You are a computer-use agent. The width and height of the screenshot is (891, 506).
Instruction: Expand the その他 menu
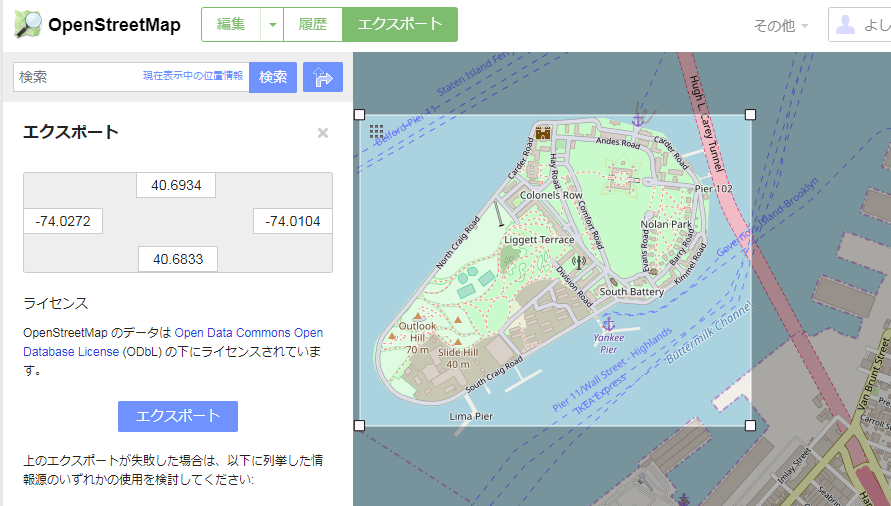(x=780, y=26)
